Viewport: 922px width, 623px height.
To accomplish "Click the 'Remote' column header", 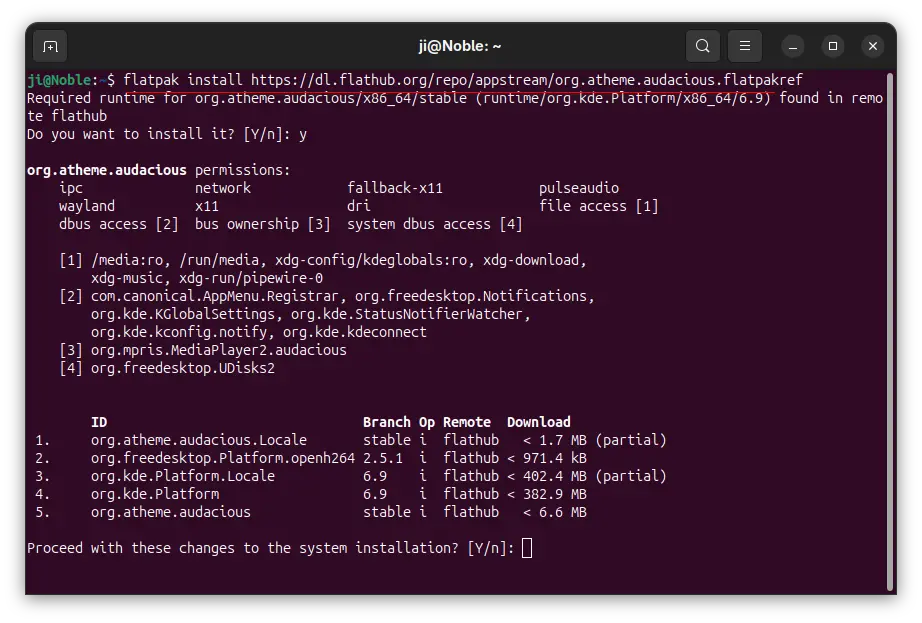I will (467, 423).
